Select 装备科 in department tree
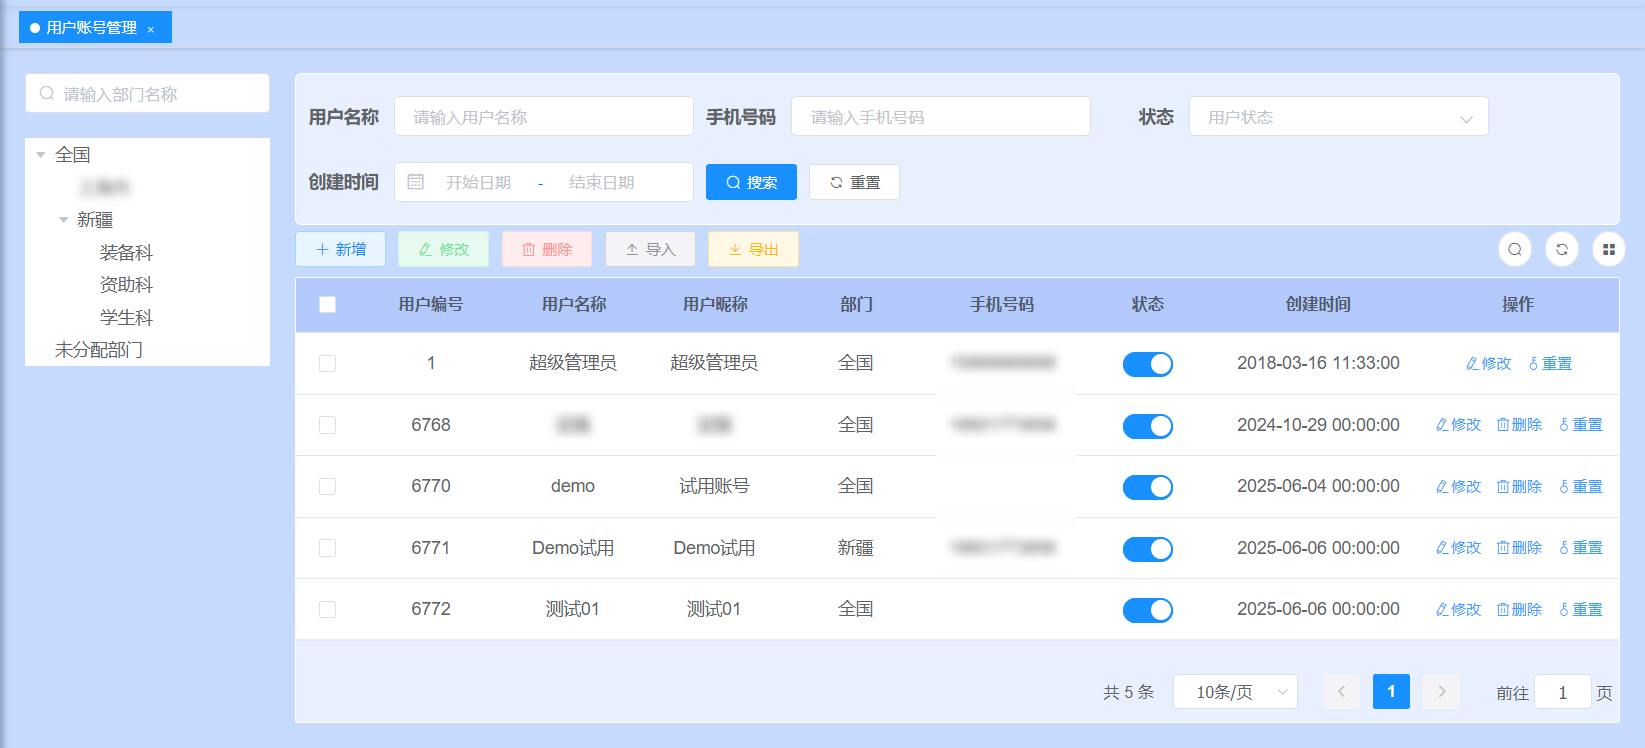1645x748 pixels. point(126,253)
